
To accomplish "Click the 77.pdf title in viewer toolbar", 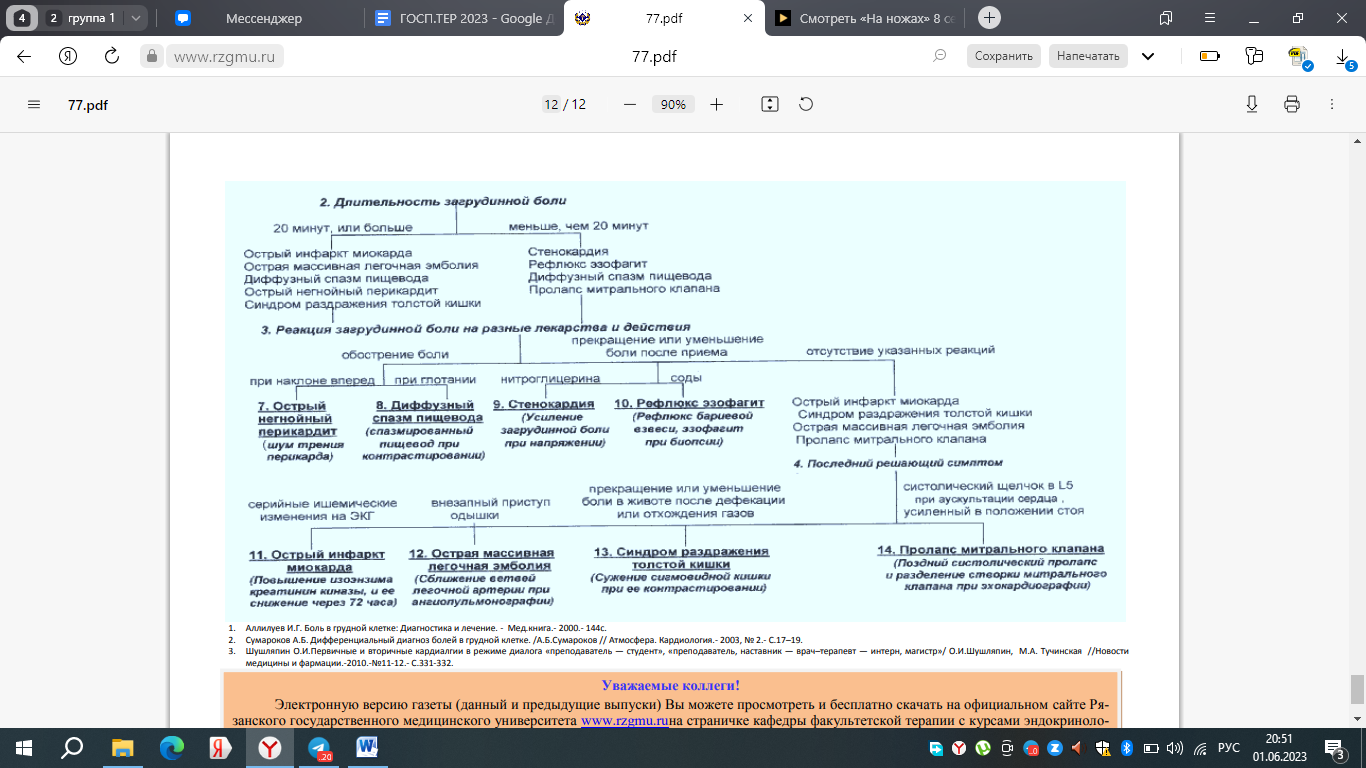I will pyautogui.click(x=88, y=104).
